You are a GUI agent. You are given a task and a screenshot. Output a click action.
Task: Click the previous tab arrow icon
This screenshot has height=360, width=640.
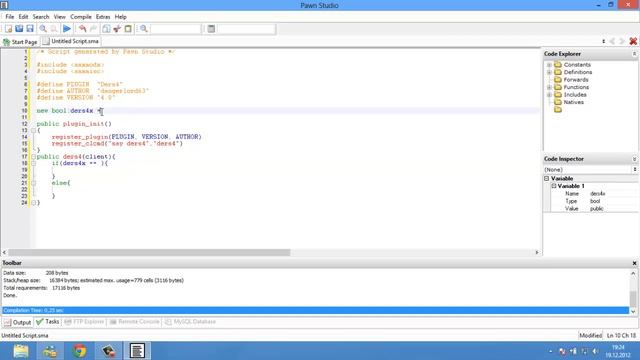[x=612, y=41]
